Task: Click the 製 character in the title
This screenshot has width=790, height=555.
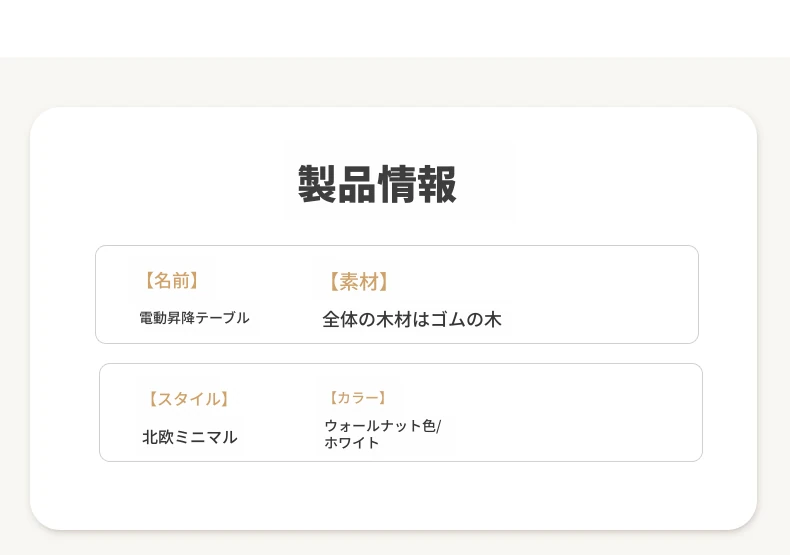Action: tap(317, 184)
